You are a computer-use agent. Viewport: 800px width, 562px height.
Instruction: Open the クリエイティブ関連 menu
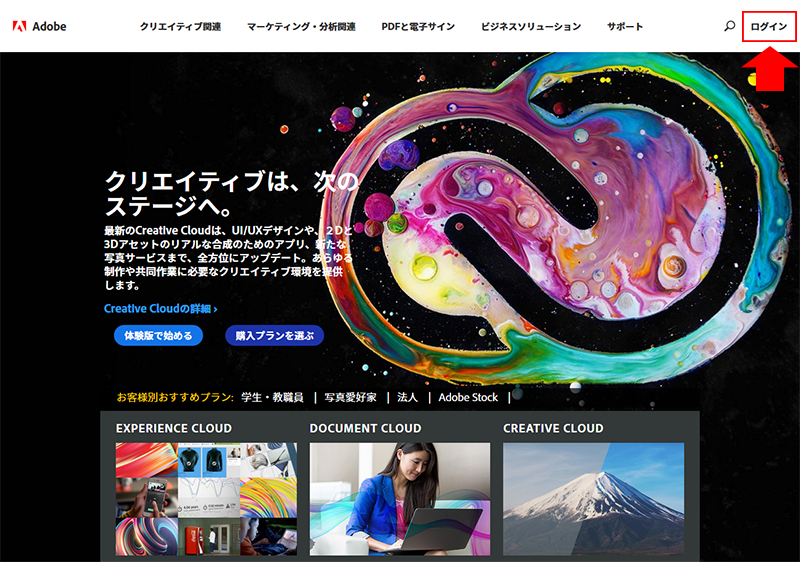pos(180,27)
